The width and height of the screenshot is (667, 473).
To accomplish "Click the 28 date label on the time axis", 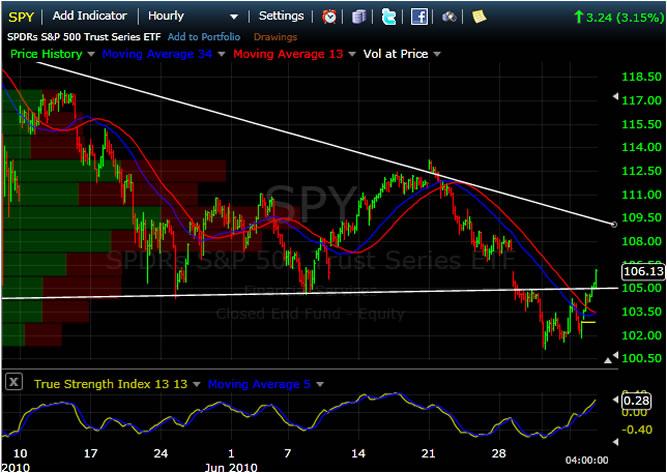I will (x=499, y=453).
